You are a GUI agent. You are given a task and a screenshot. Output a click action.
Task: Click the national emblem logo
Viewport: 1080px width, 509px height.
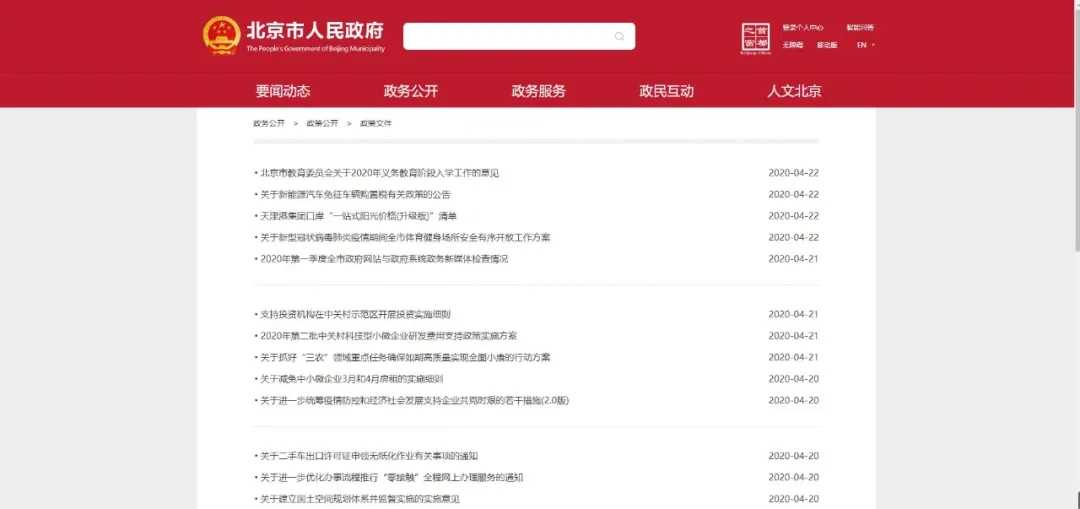pos(222,36)
